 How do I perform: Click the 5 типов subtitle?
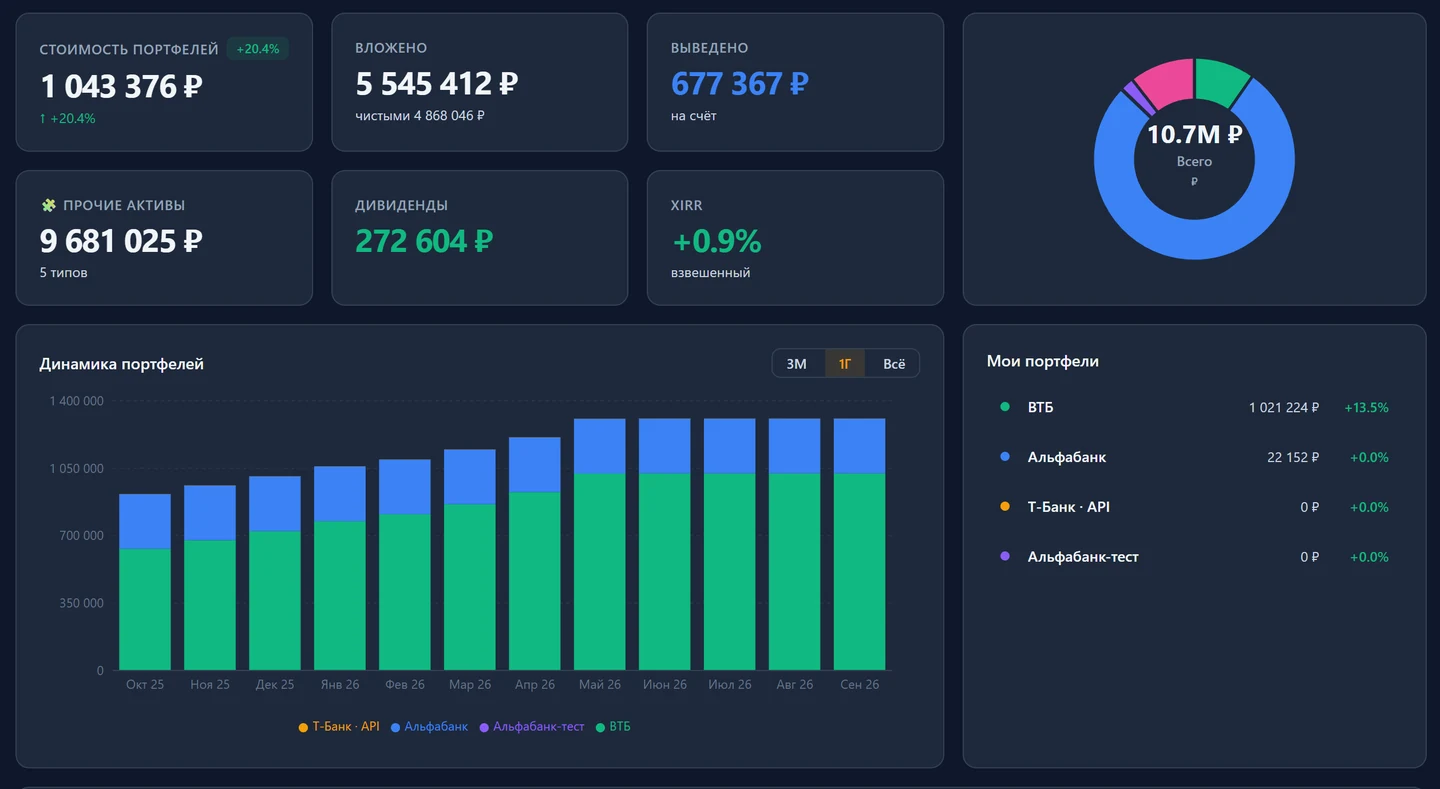pos(64,273)
